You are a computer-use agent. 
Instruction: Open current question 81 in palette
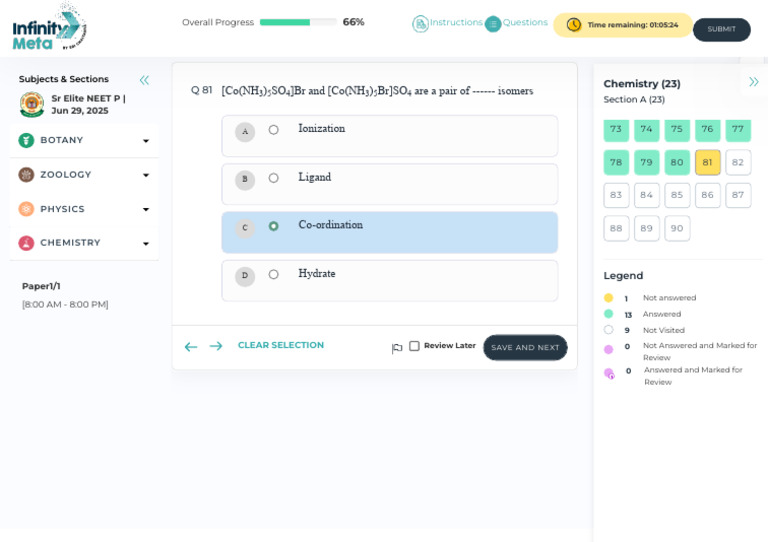(708, 163)
